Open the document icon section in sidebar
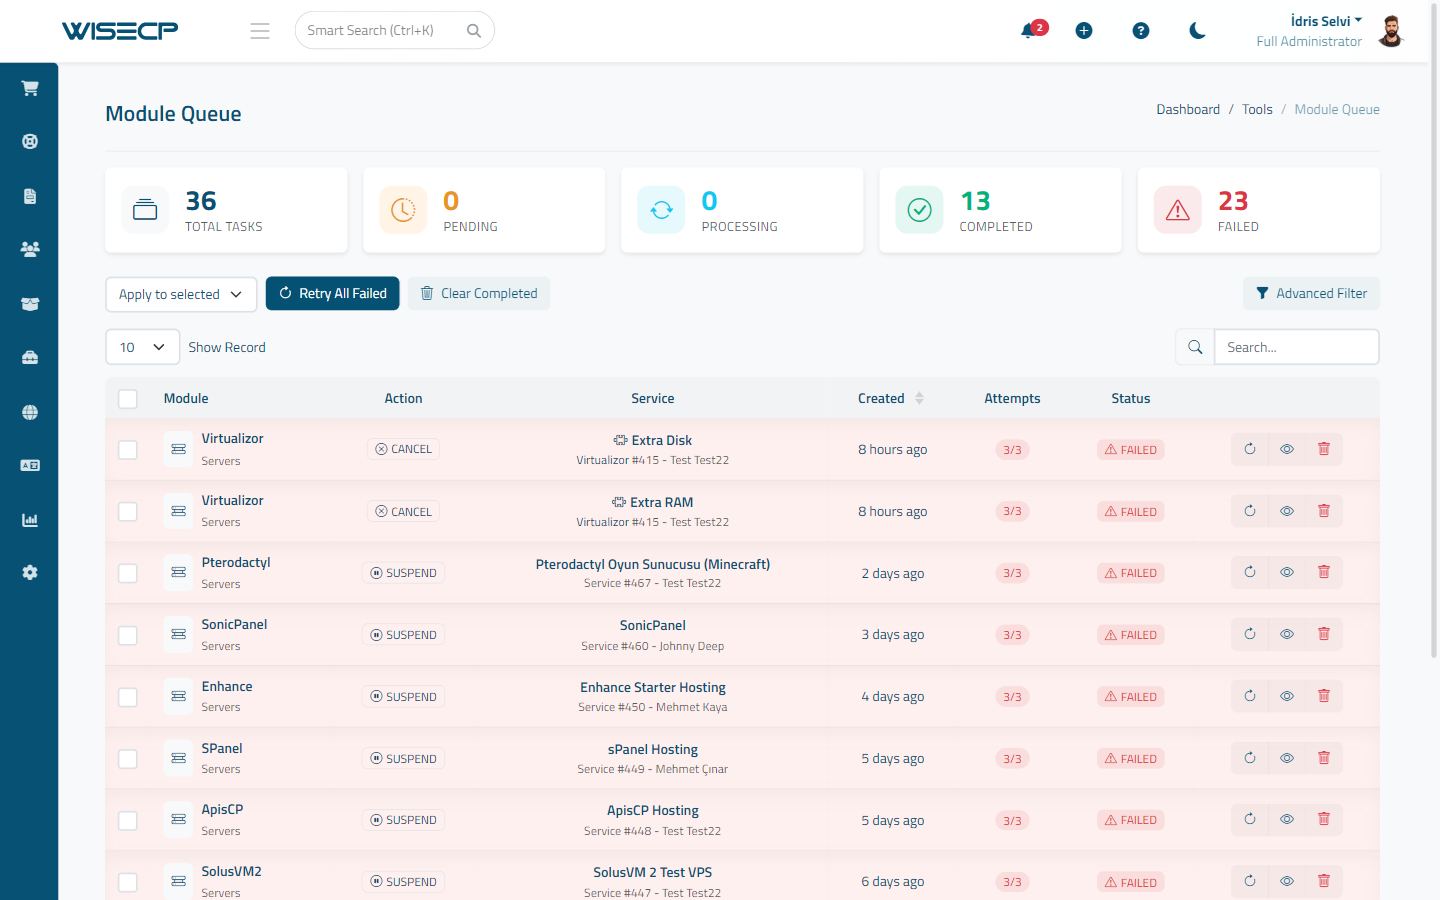Image resolution: width=1440 pixels, height=900 pixels. (x=30, y=196)
